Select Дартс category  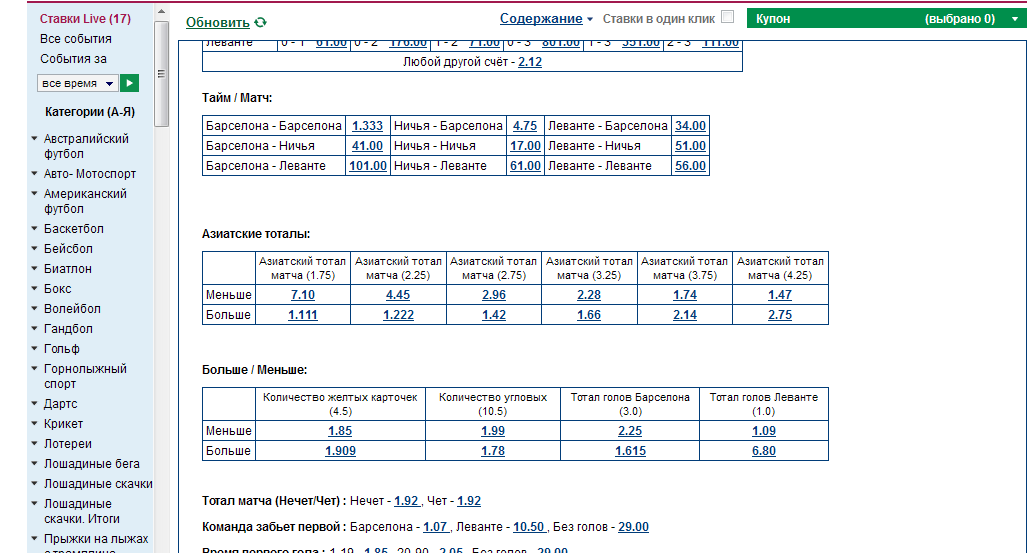pos(61,404)
